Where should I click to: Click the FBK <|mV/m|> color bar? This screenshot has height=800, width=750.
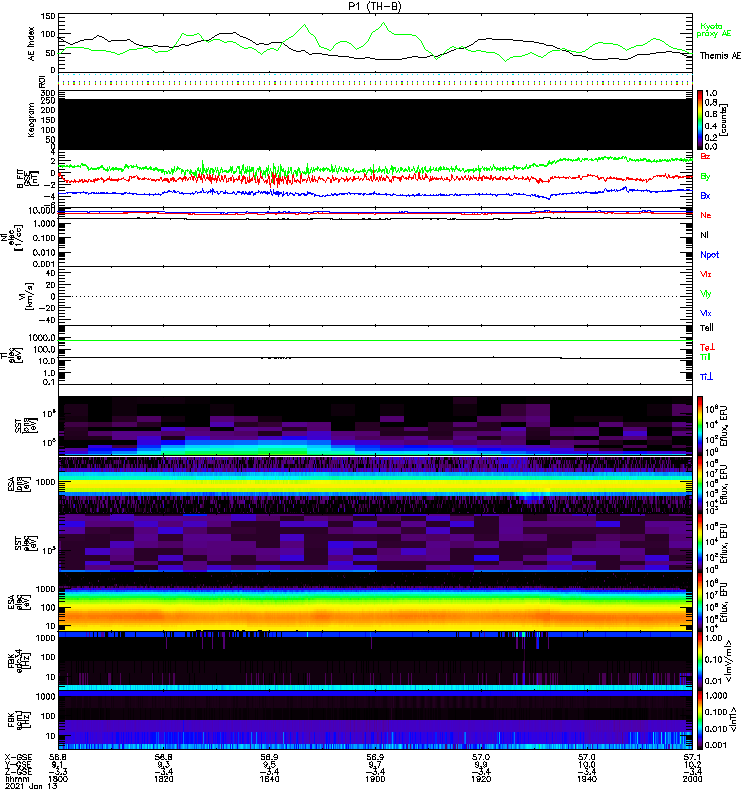point(700,662)
